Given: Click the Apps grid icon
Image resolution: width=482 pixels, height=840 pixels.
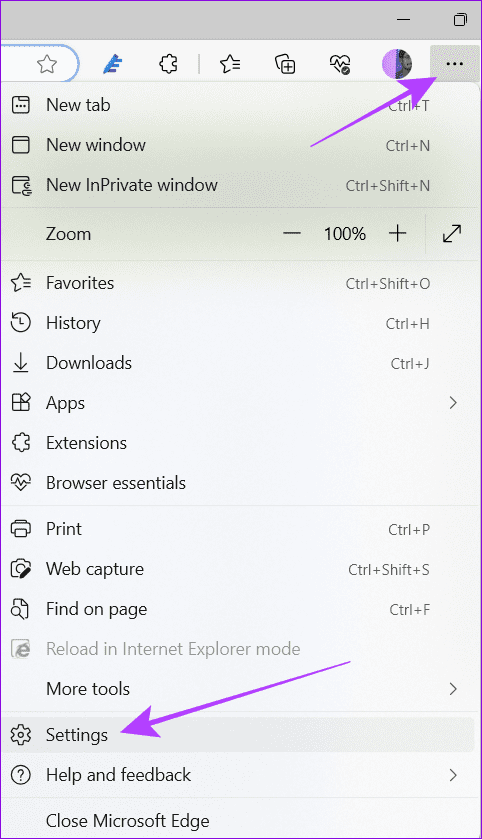Looking at the screenshot, I should tap(21, 403).
